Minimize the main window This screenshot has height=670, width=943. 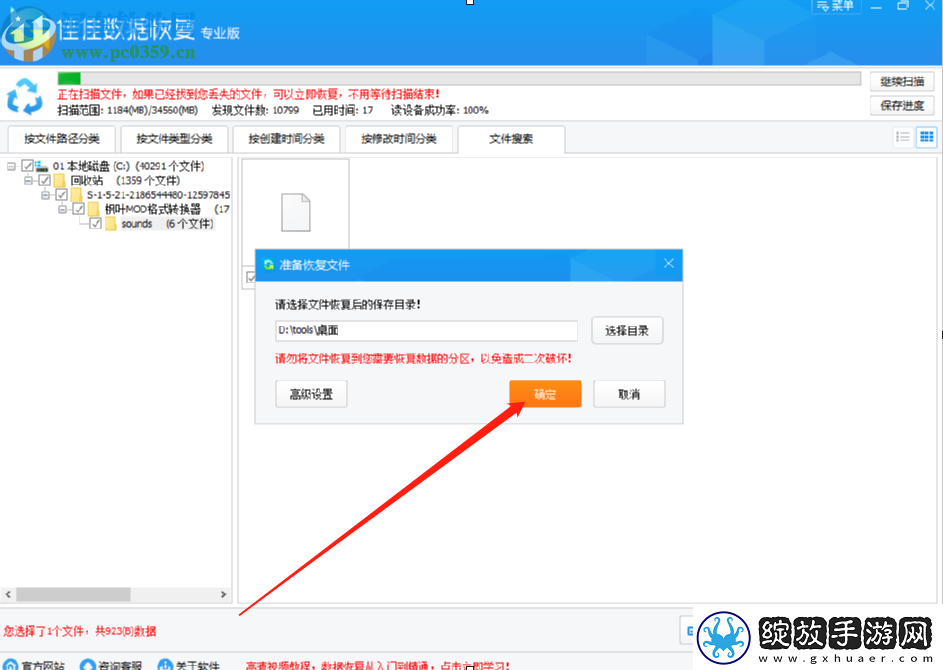876,6
